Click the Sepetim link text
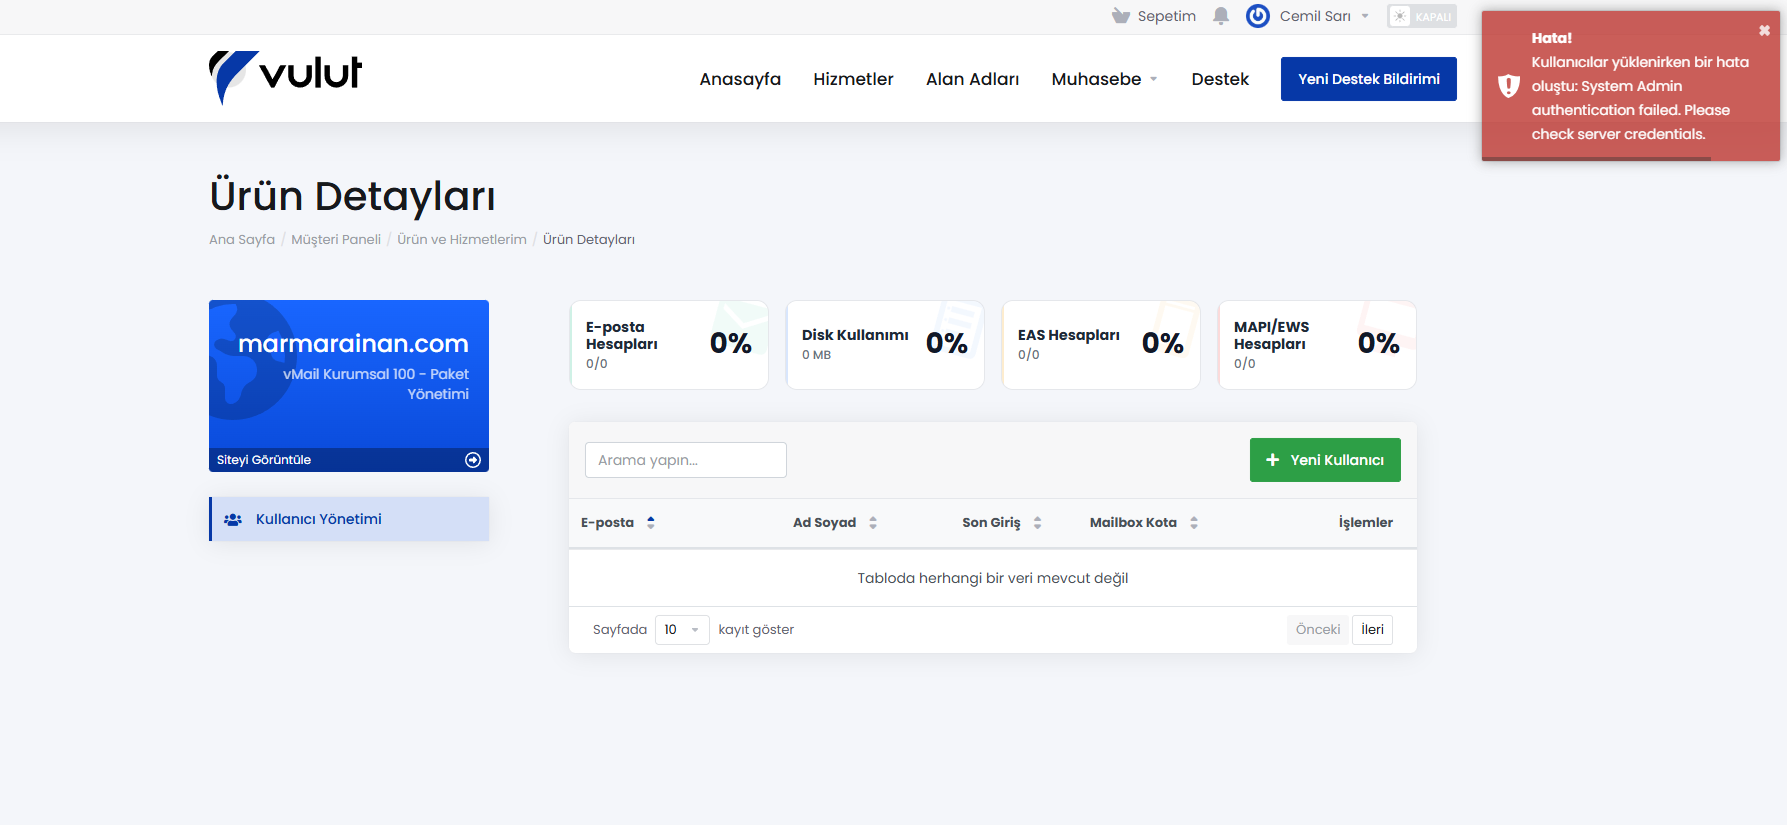This screenshot has height=825, width=1787. [x=1167, y=16]
